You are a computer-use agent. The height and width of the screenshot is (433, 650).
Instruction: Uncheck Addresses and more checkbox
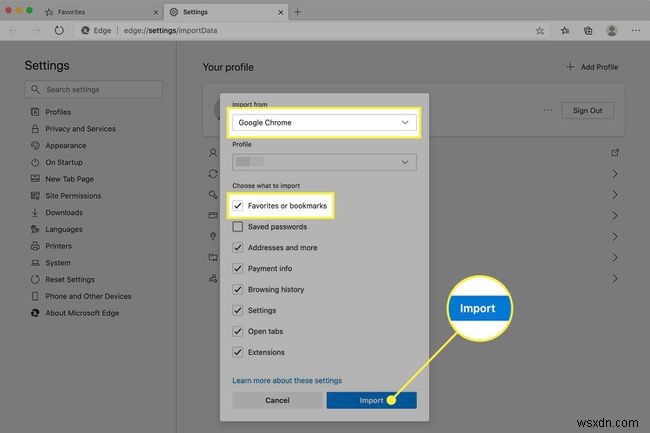tap(238, 247)
